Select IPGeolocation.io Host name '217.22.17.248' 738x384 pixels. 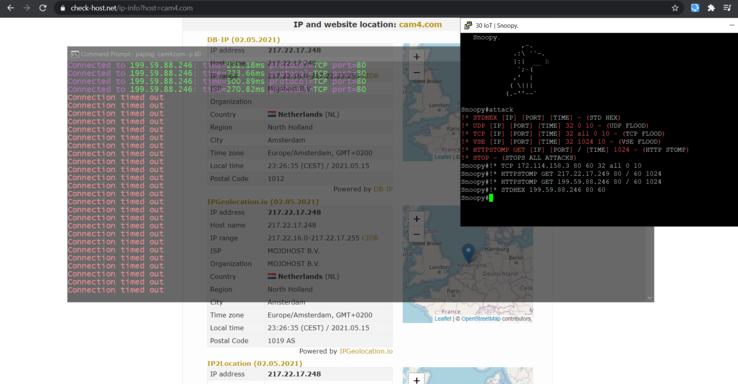[292, 225]
